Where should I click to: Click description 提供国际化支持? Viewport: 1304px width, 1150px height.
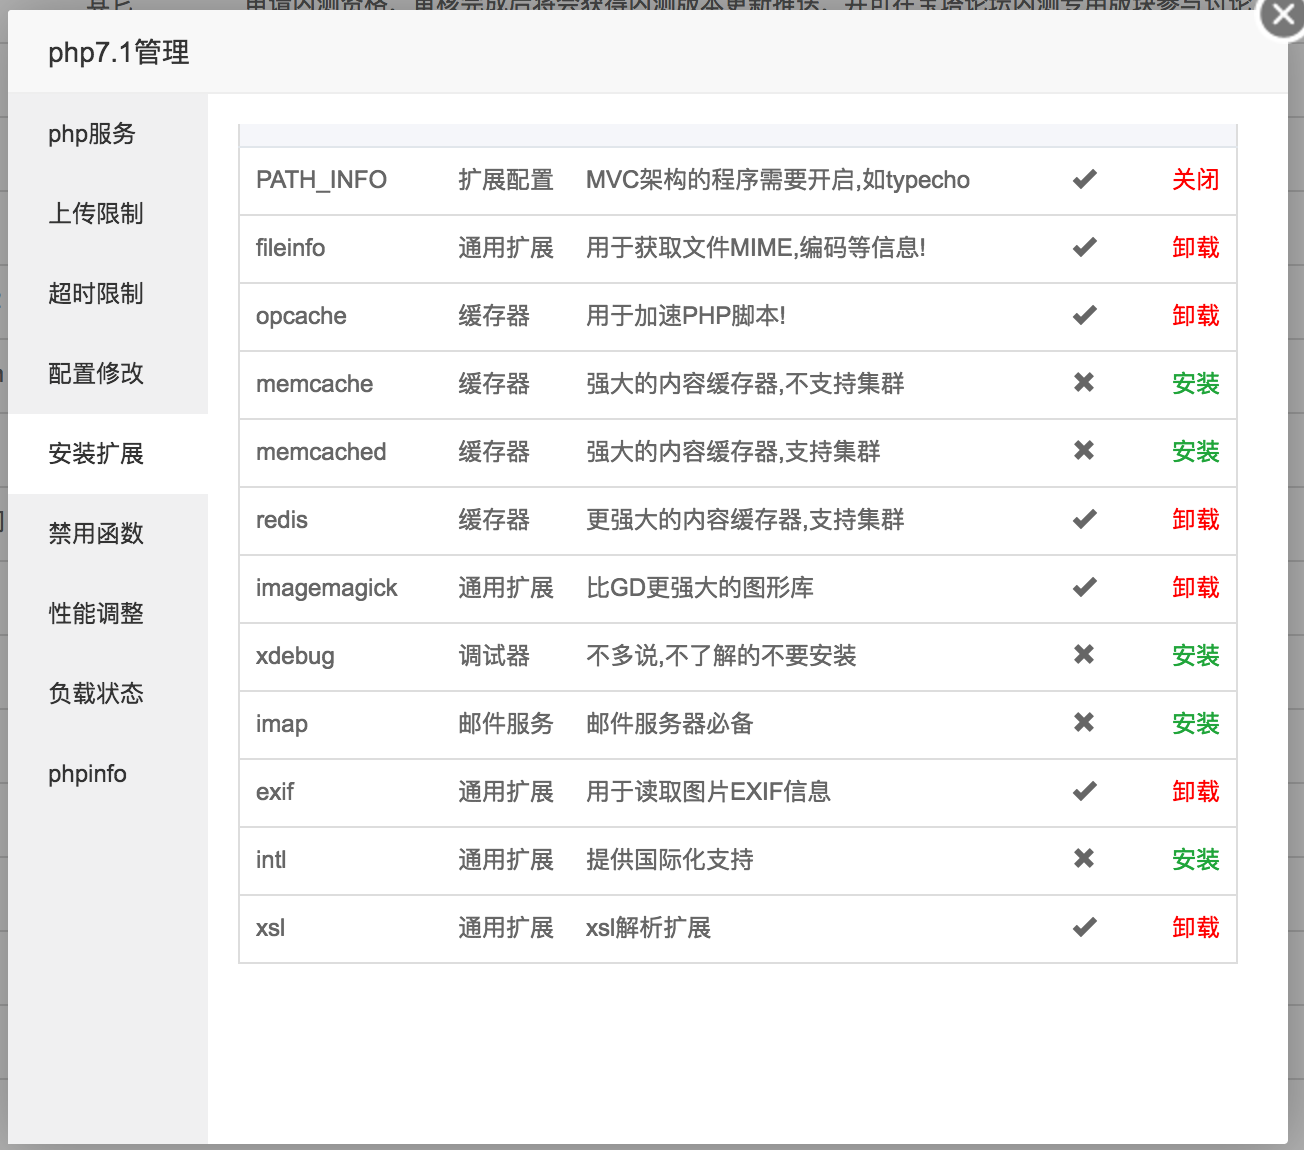670,860
